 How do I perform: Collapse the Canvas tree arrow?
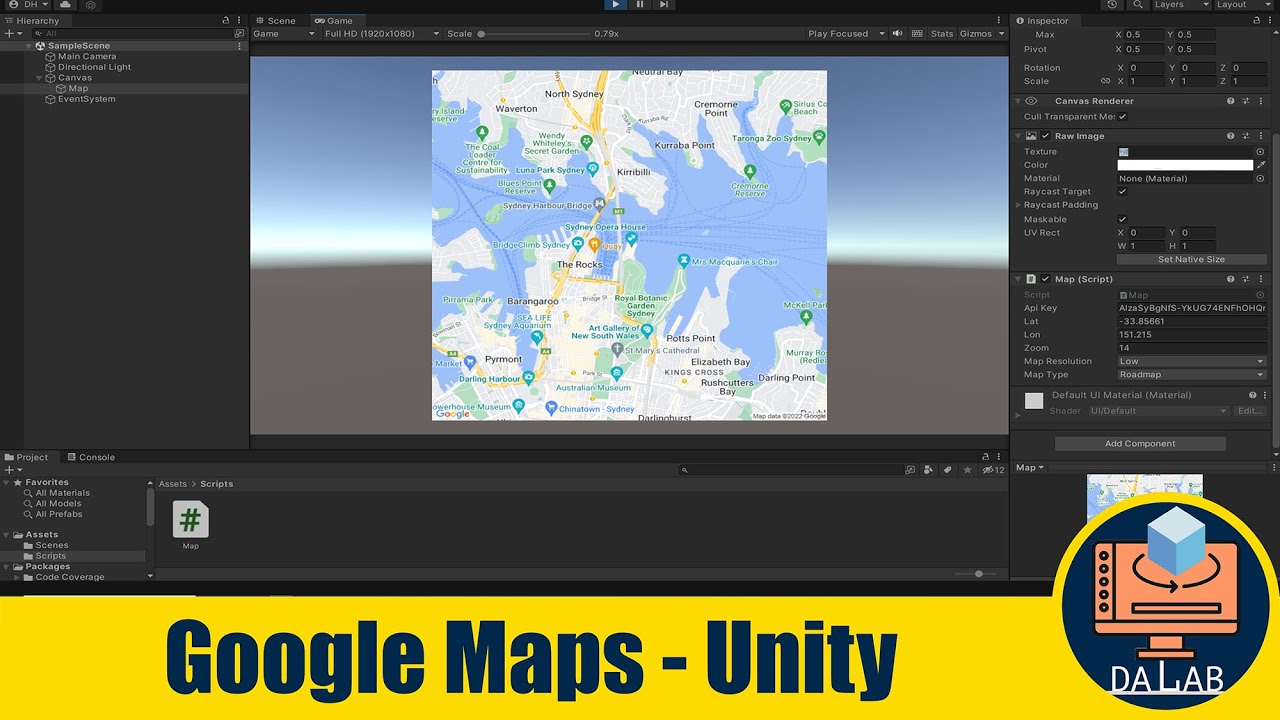[x=39, y=78]
